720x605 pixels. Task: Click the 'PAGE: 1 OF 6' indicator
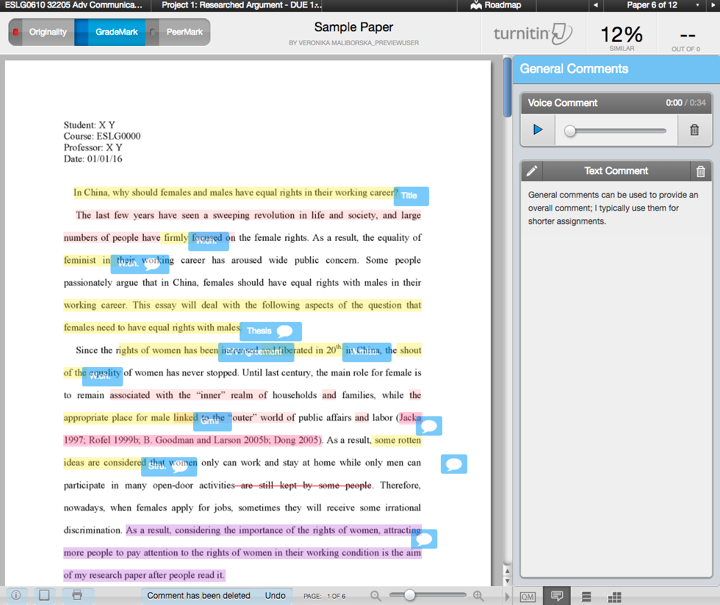(x=324, y=596)
